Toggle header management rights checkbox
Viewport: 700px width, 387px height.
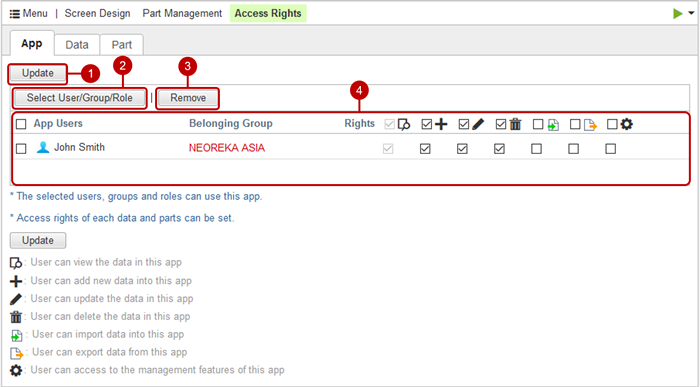[x=612, y=124]
